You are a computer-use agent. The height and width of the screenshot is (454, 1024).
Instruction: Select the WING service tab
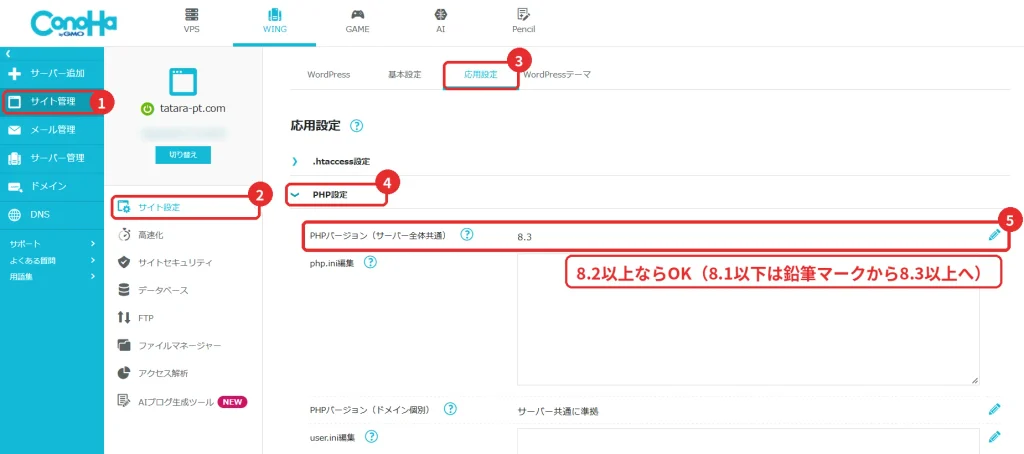274,22
